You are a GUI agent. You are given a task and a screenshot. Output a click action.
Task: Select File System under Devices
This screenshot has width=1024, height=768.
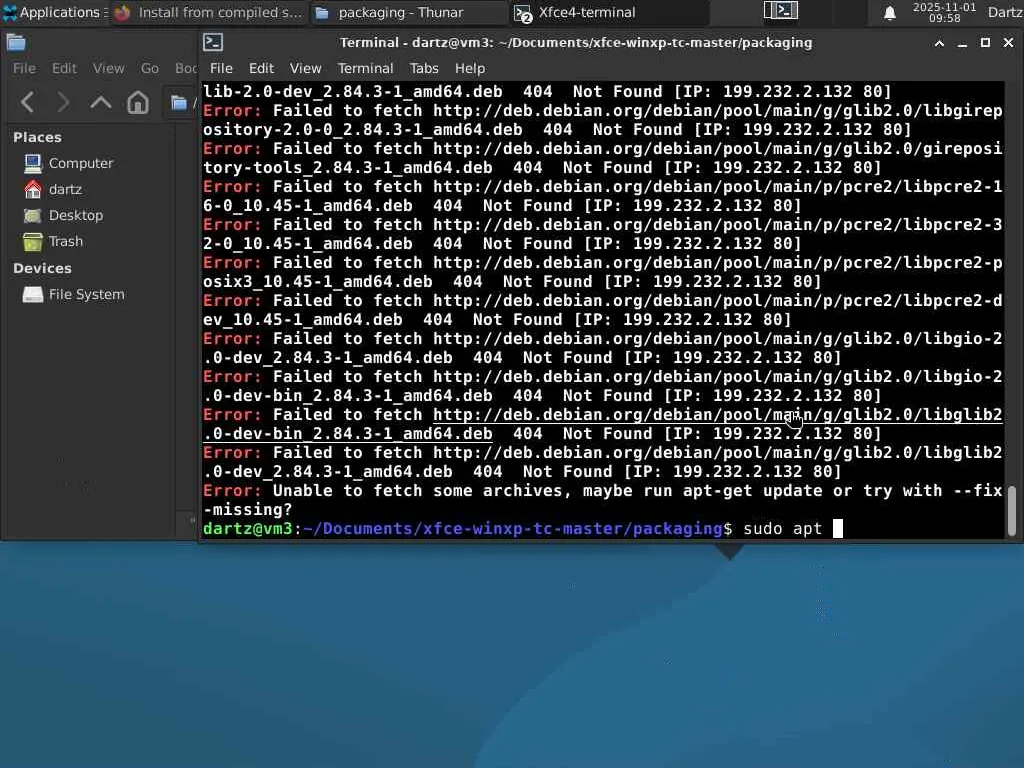point(88,295)
